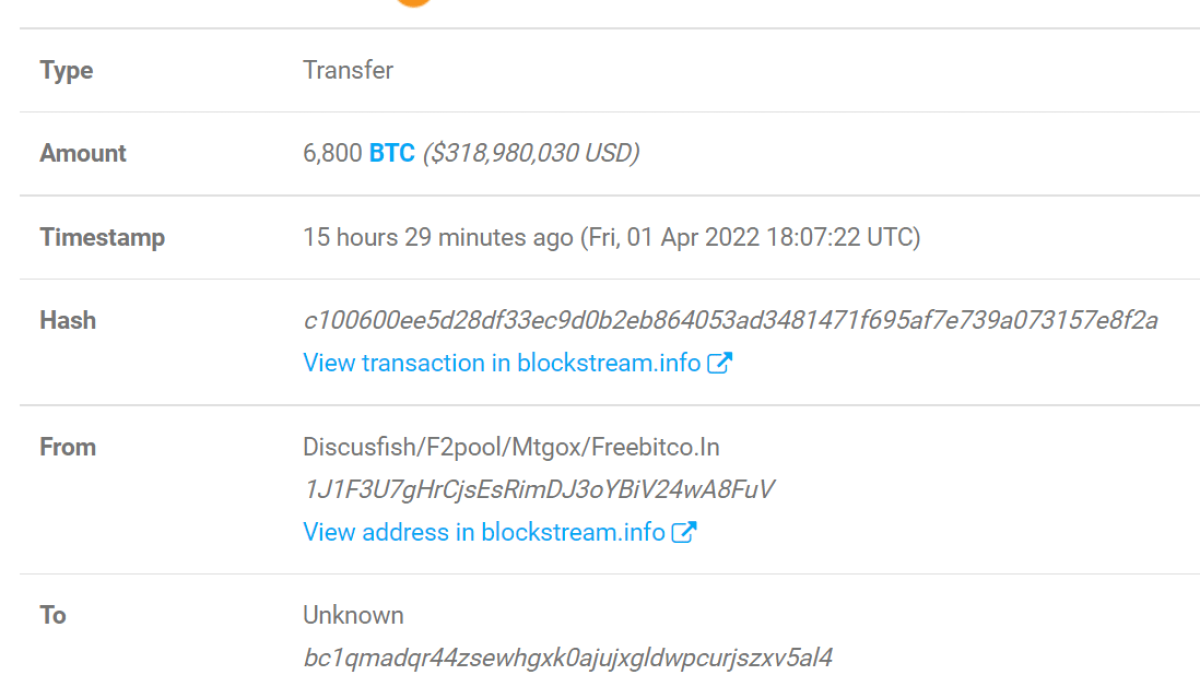Click the orange circle icon at top
The image size is (1200, 675).
coord(413,2)
